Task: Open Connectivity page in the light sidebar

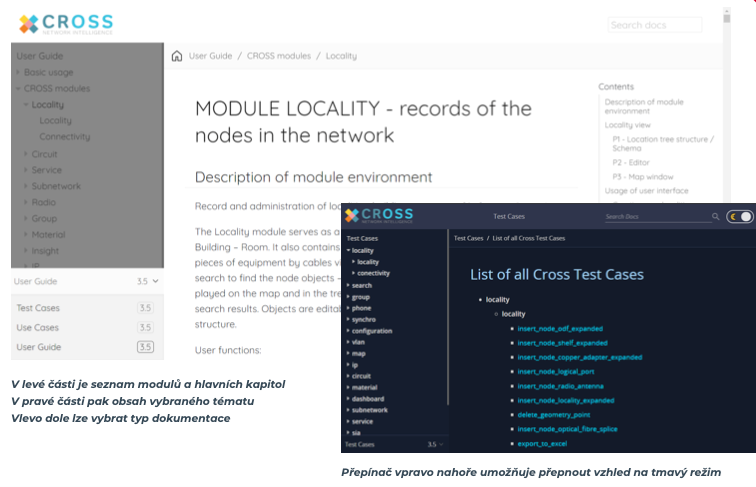Action: (65, 137)
